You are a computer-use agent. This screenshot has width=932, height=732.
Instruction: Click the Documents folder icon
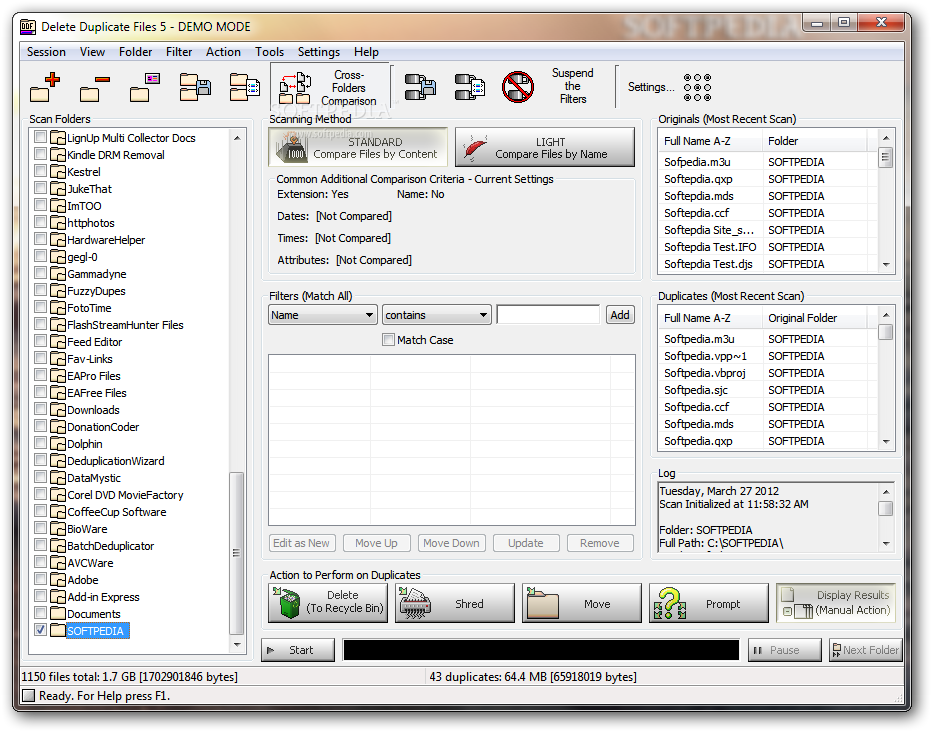58,613
